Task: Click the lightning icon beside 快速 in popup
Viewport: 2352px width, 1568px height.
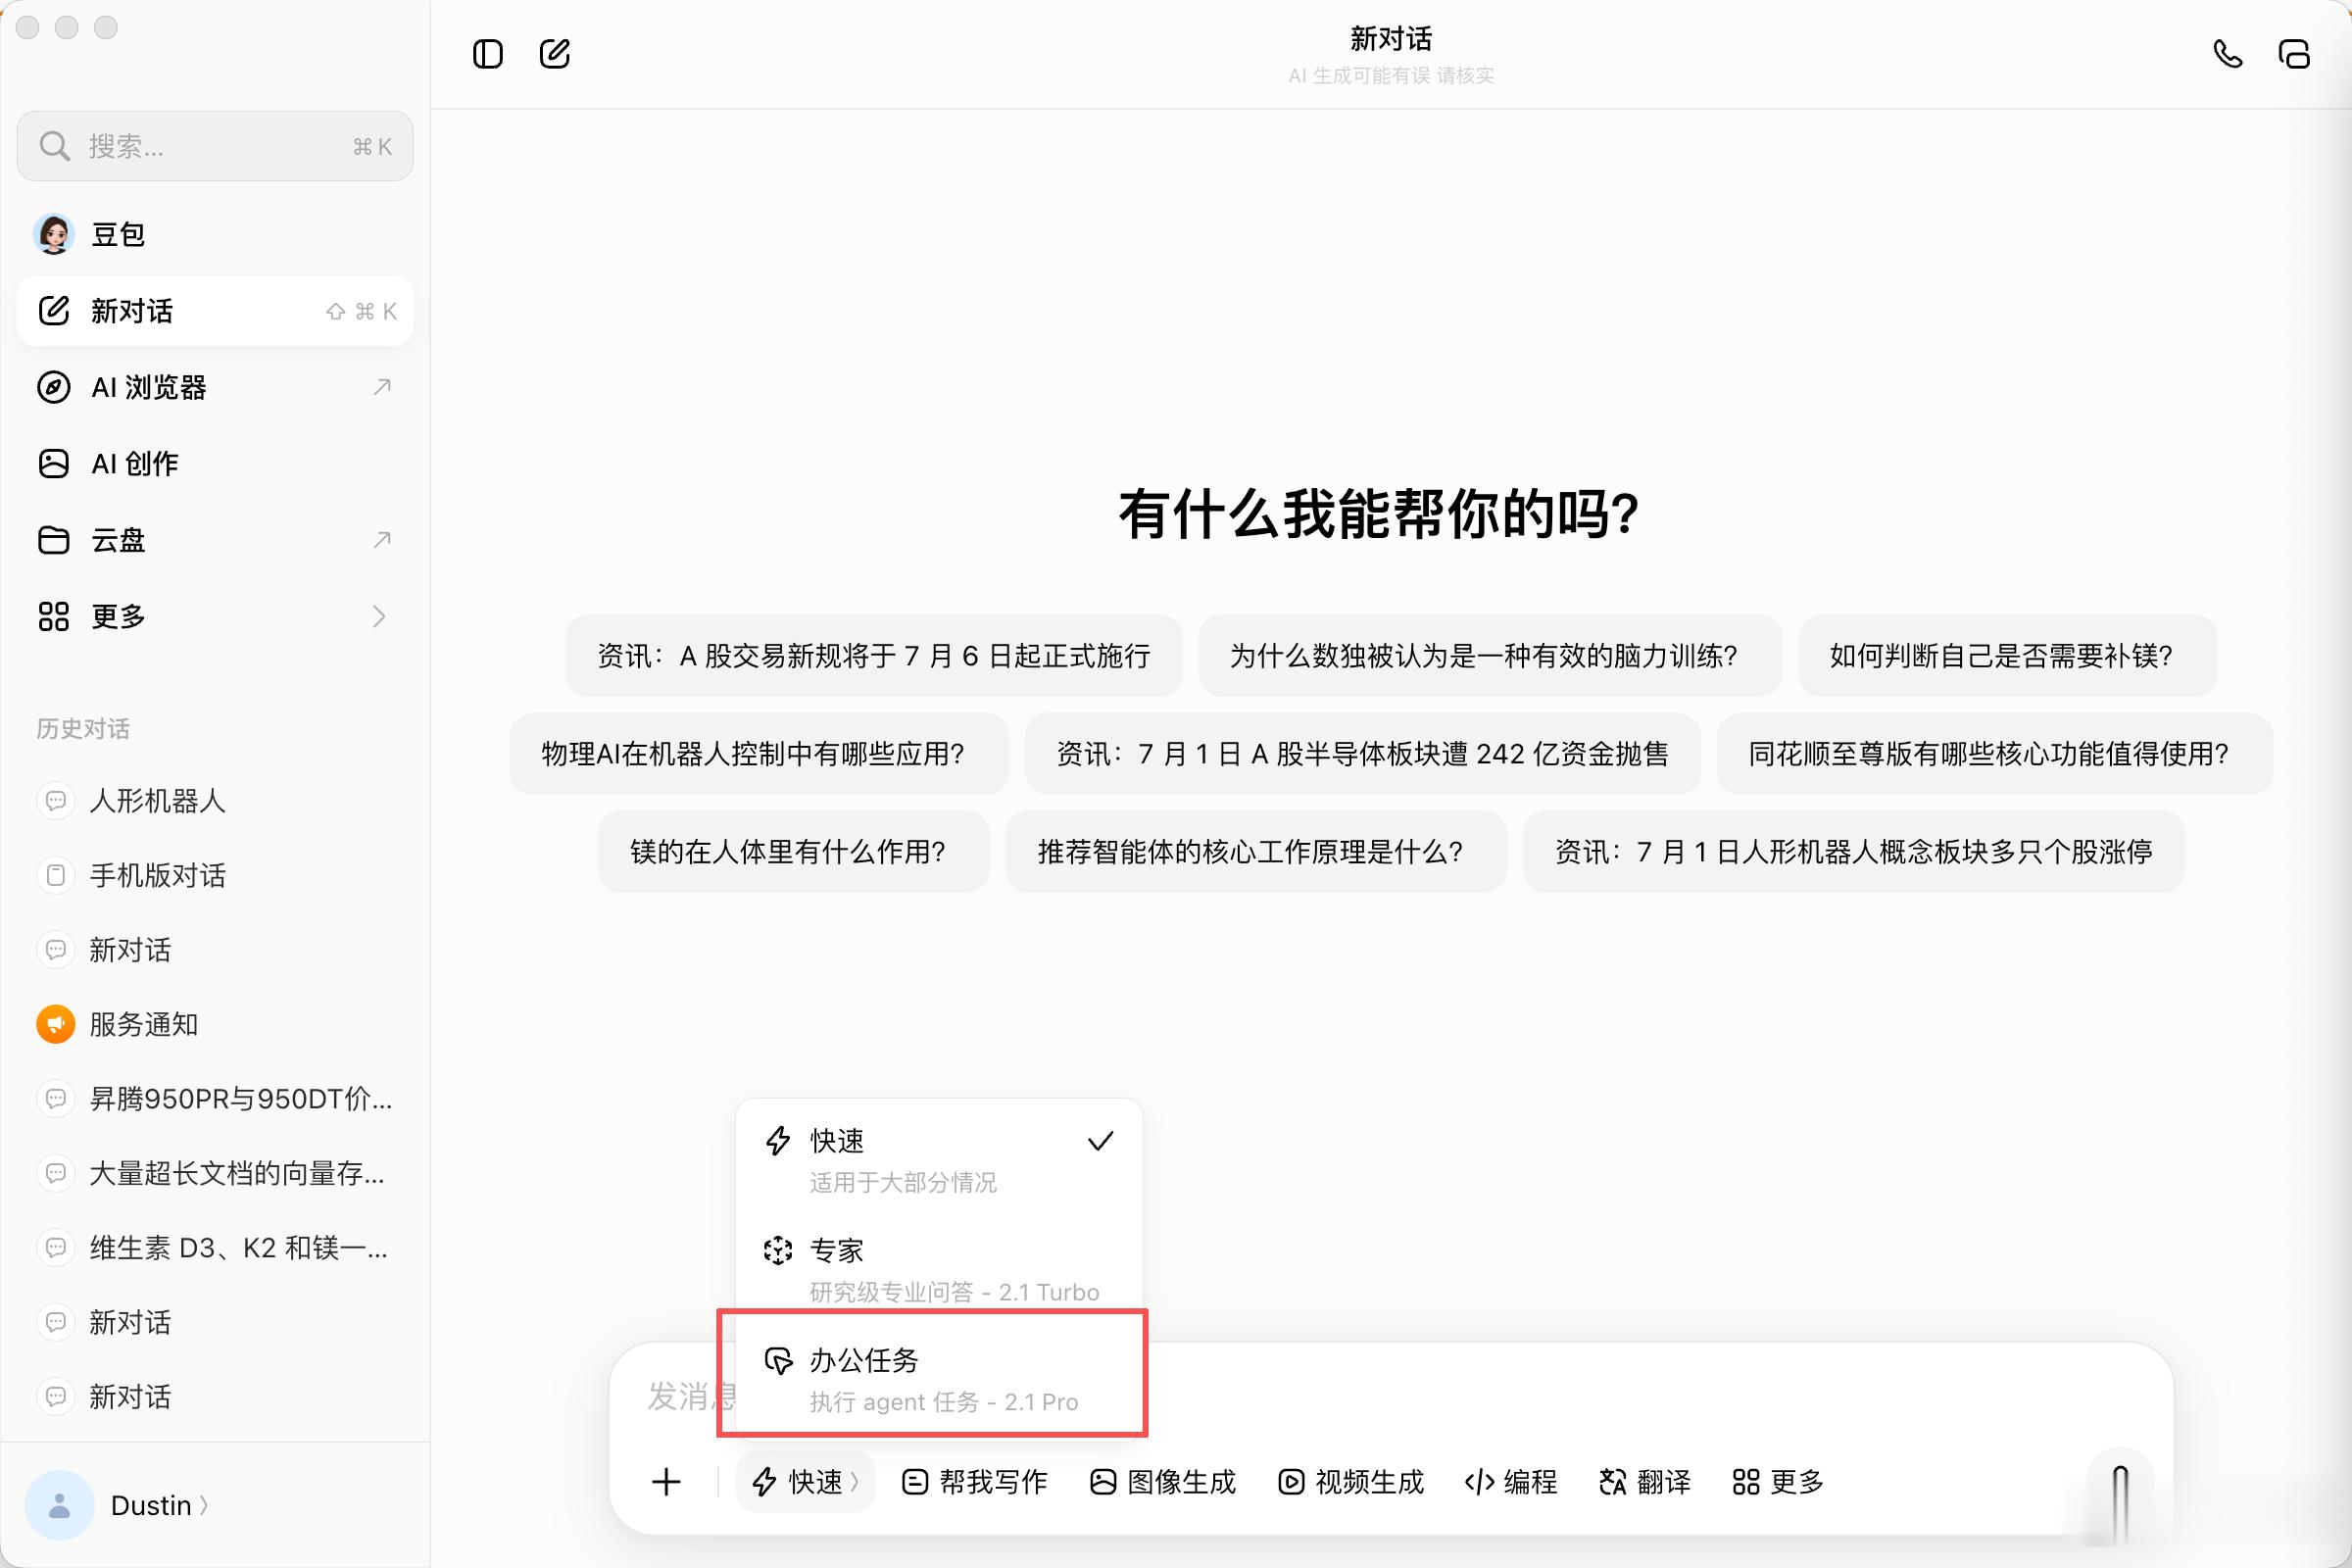Action: pyautogui.click(x=778, y=1141)
